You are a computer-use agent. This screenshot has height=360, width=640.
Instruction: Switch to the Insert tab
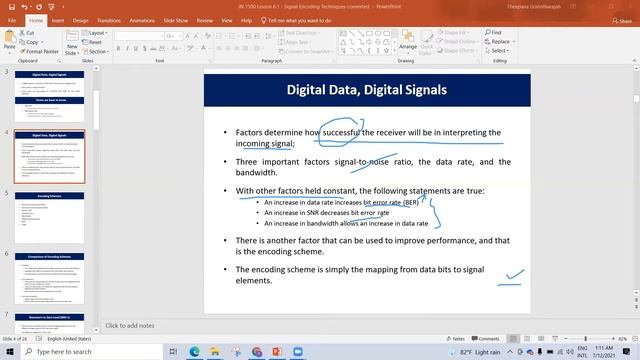58,20
